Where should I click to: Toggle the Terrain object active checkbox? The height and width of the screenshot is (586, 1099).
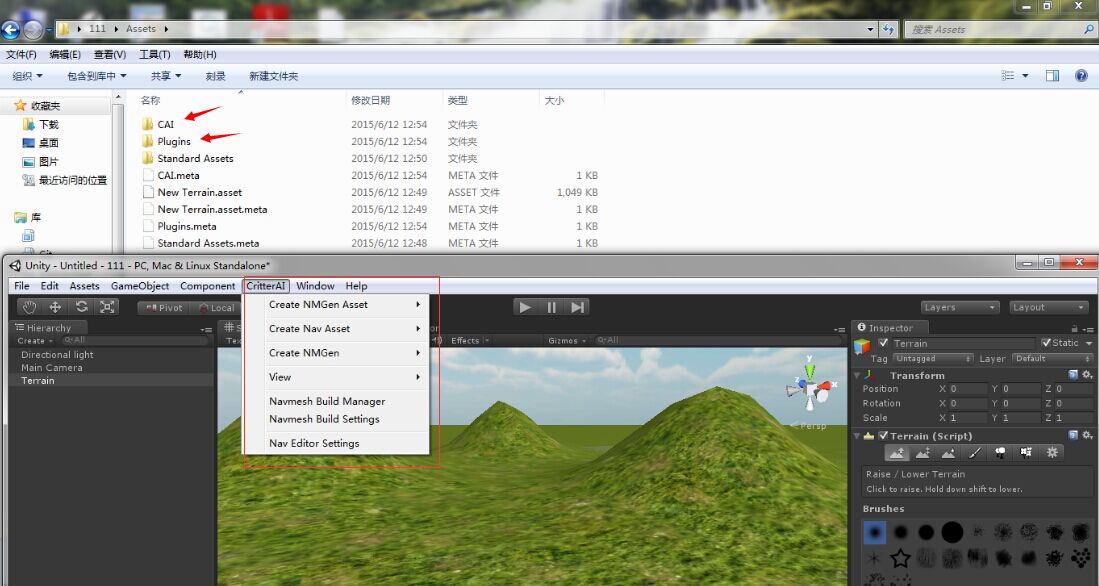click(x=883, y=343)
